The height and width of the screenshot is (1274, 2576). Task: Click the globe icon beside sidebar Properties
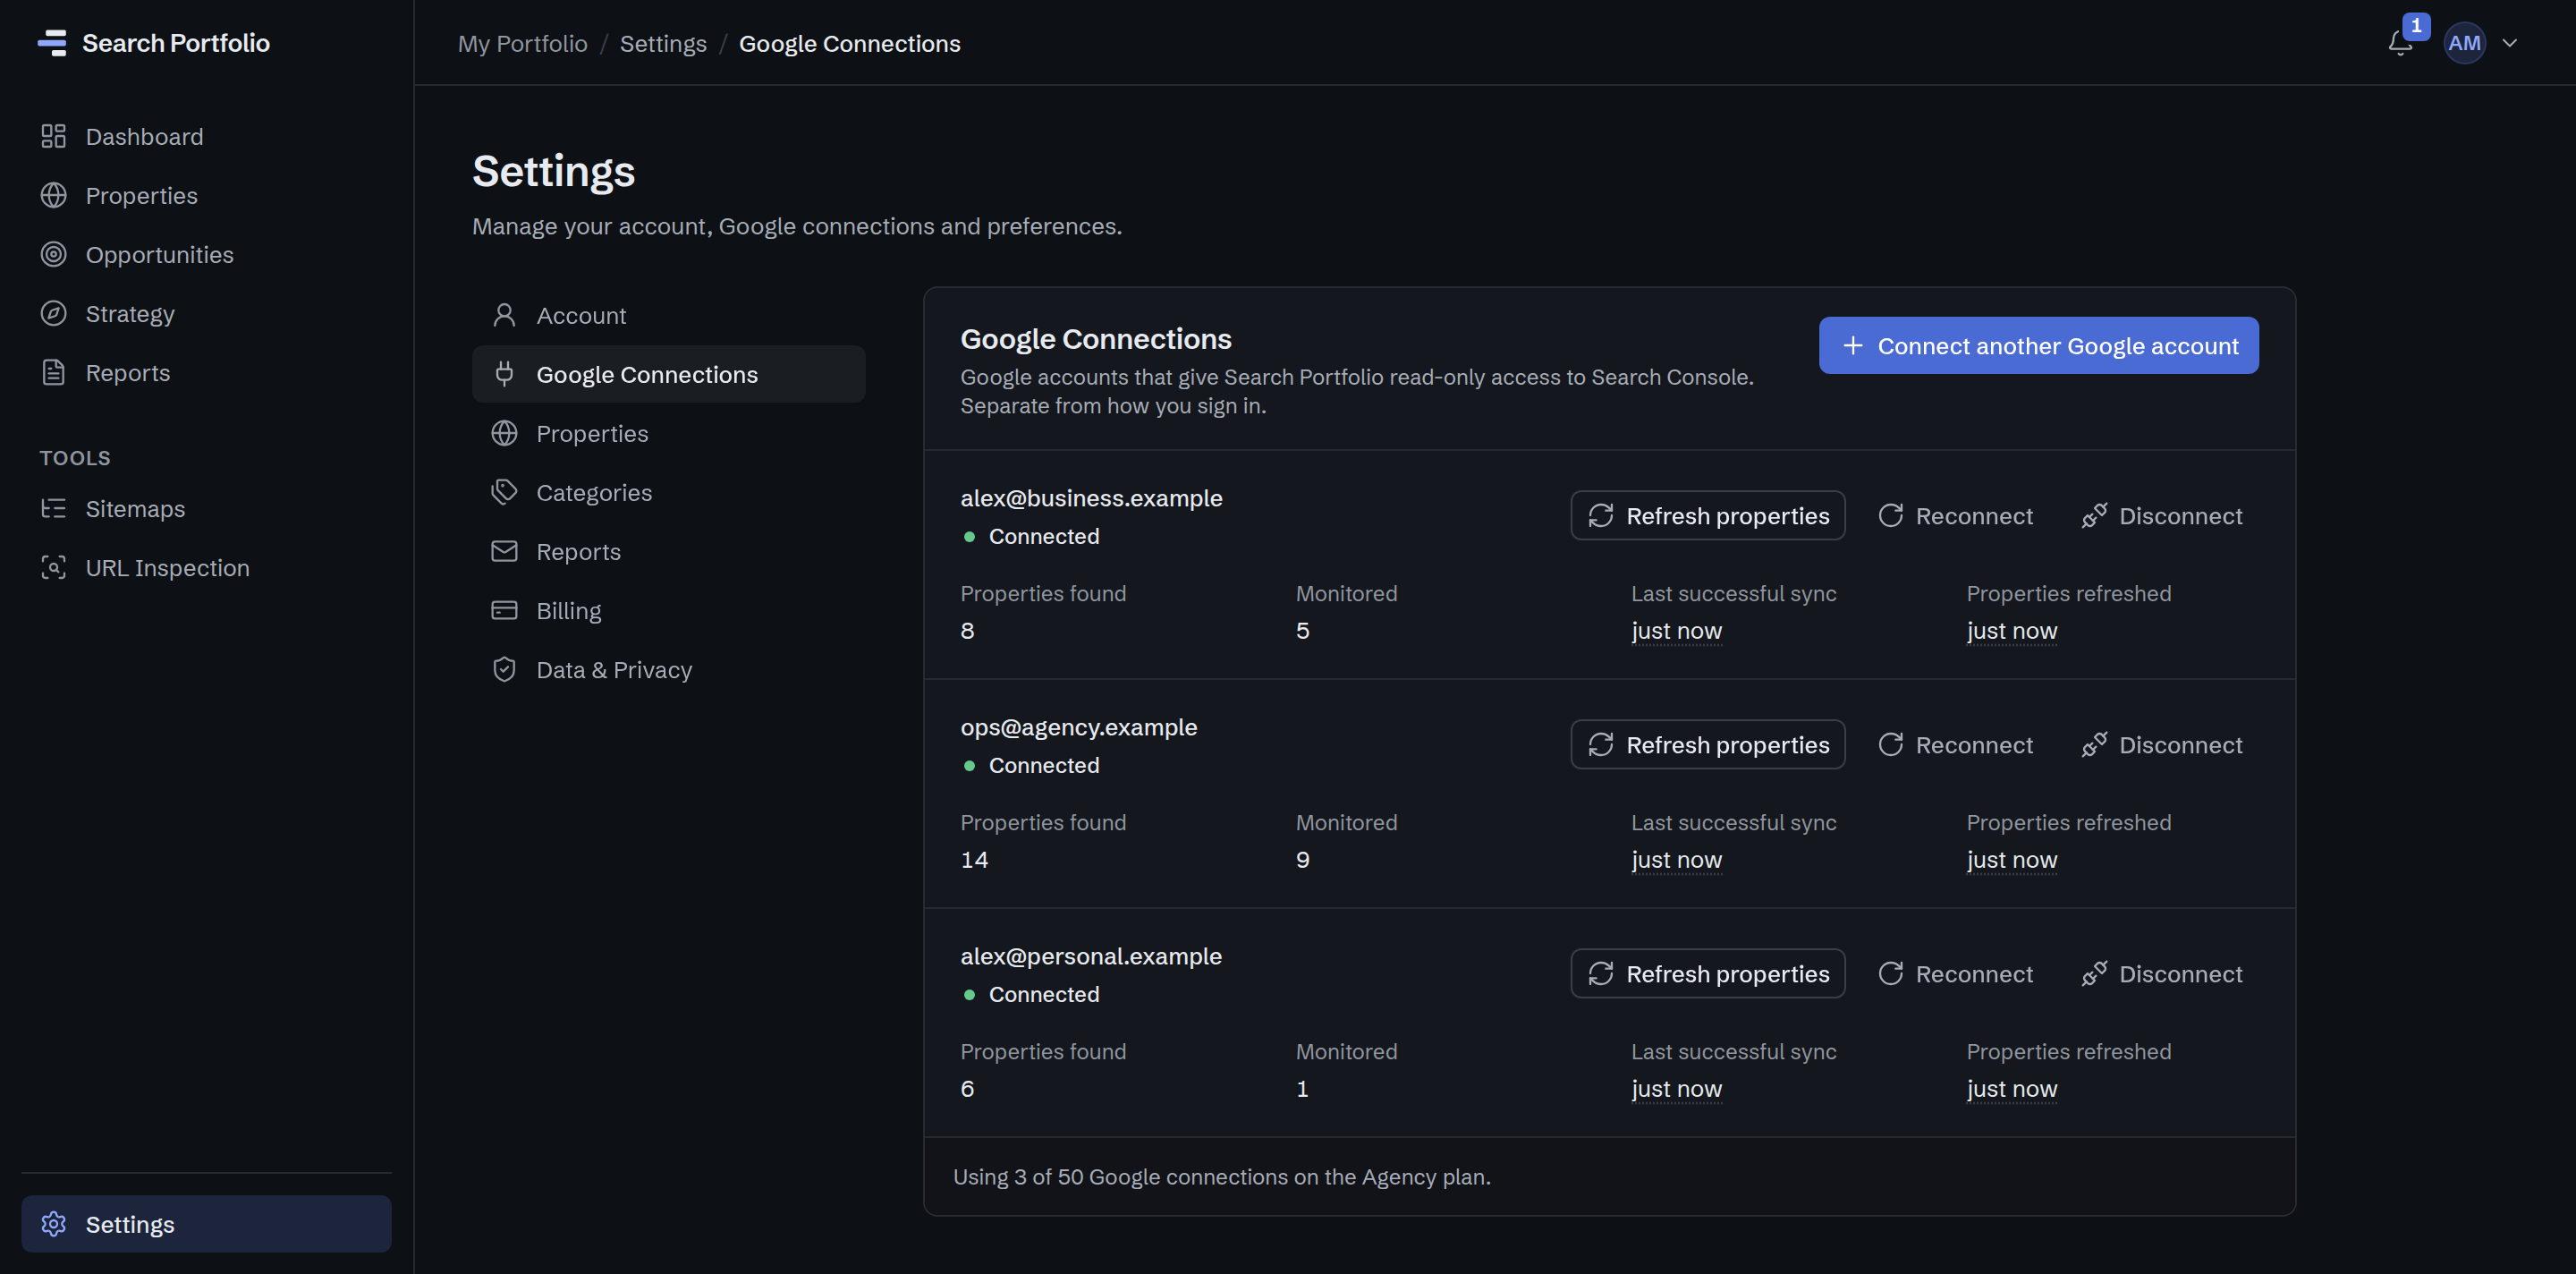click(53, 195)
